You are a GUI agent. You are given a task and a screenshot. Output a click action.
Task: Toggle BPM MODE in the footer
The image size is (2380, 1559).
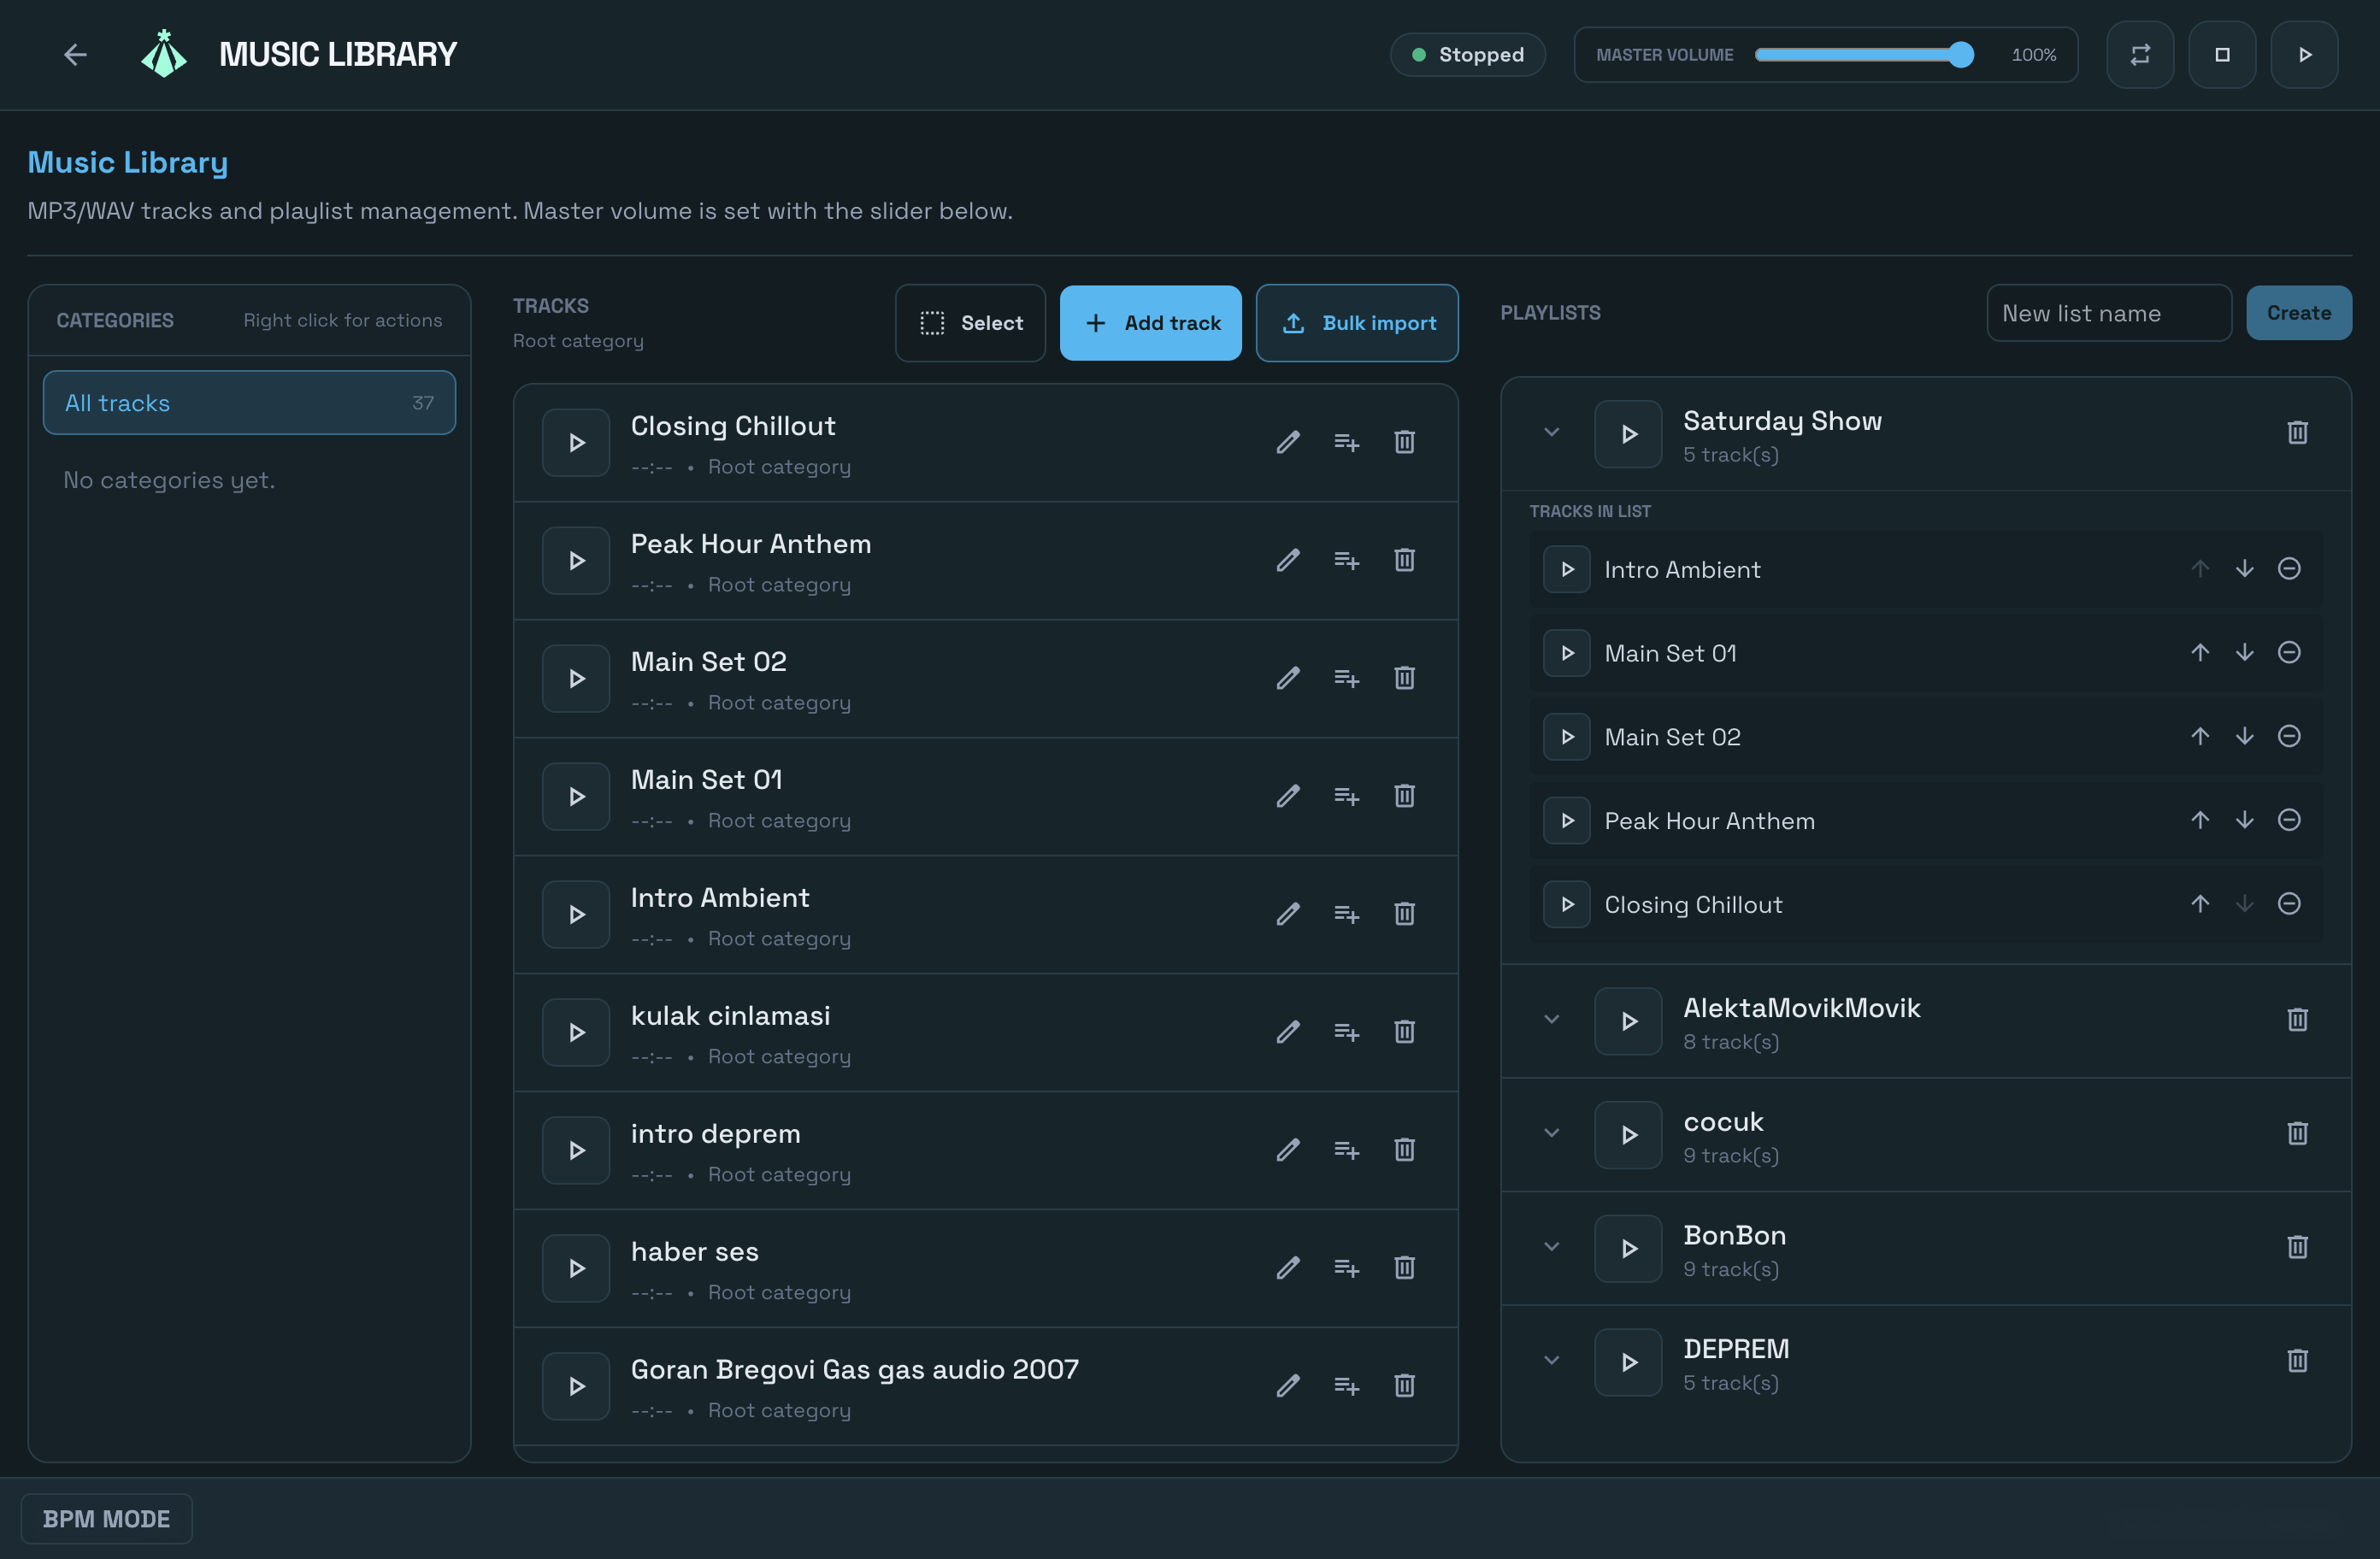(x=106, y=1519)
